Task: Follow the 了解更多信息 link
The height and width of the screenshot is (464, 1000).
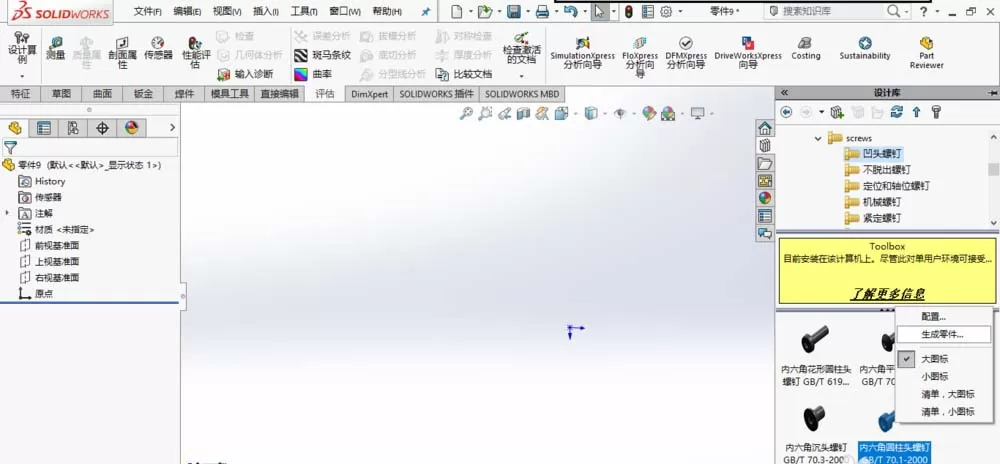Action: click(x=887, y=294)
